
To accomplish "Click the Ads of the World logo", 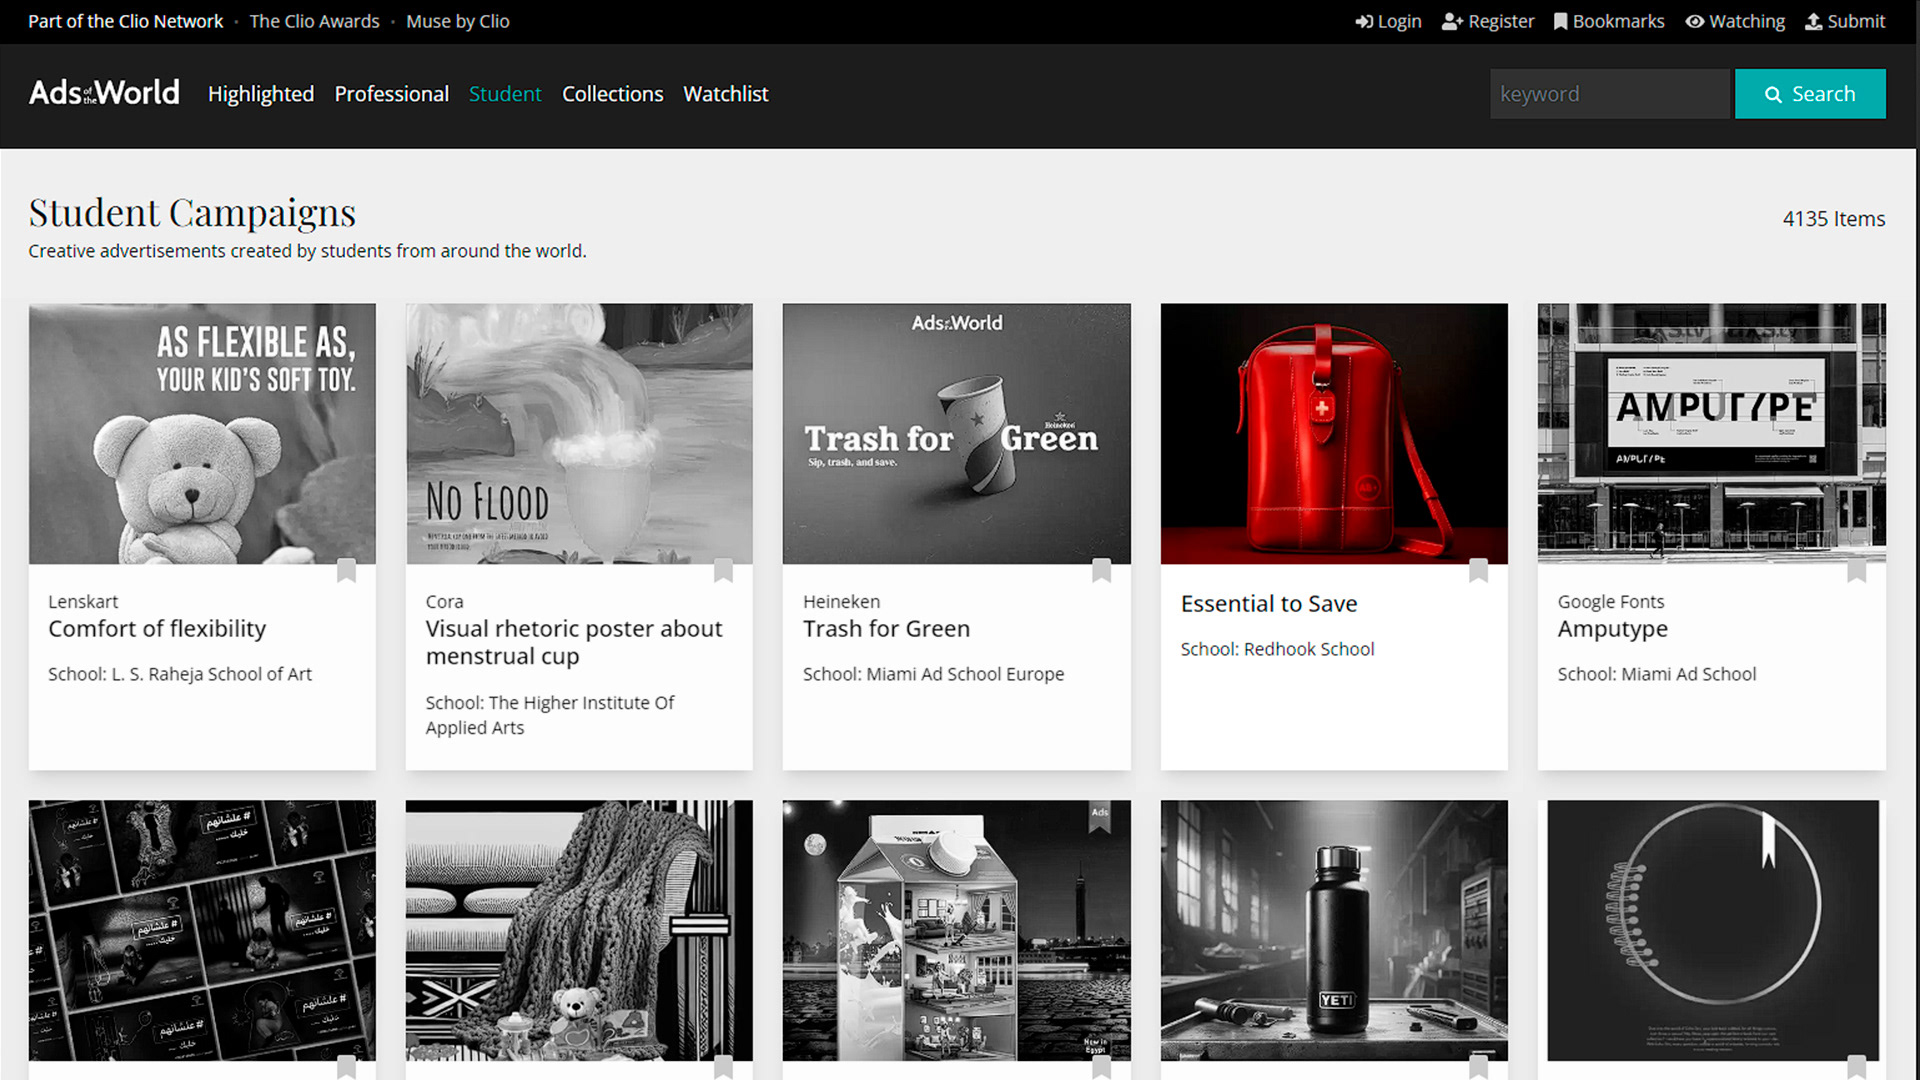I will tap(104, 93).
